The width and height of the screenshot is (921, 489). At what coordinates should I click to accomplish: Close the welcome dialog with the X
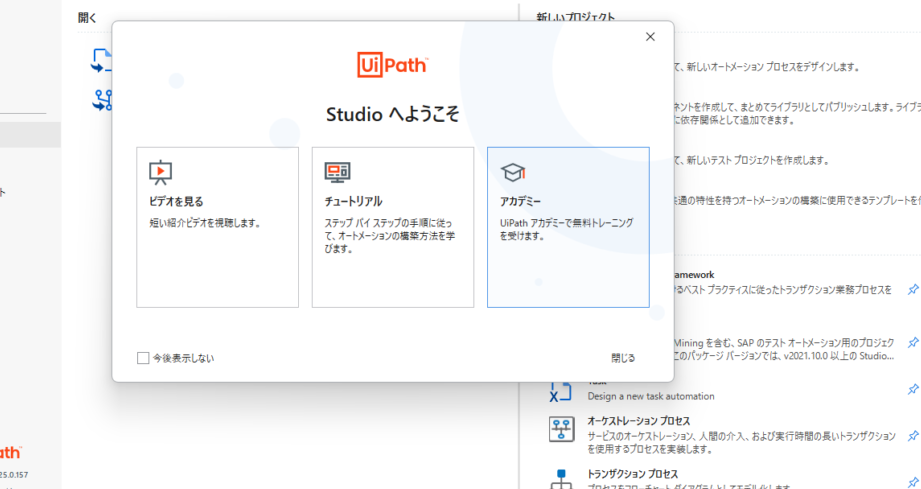point(650,37)
